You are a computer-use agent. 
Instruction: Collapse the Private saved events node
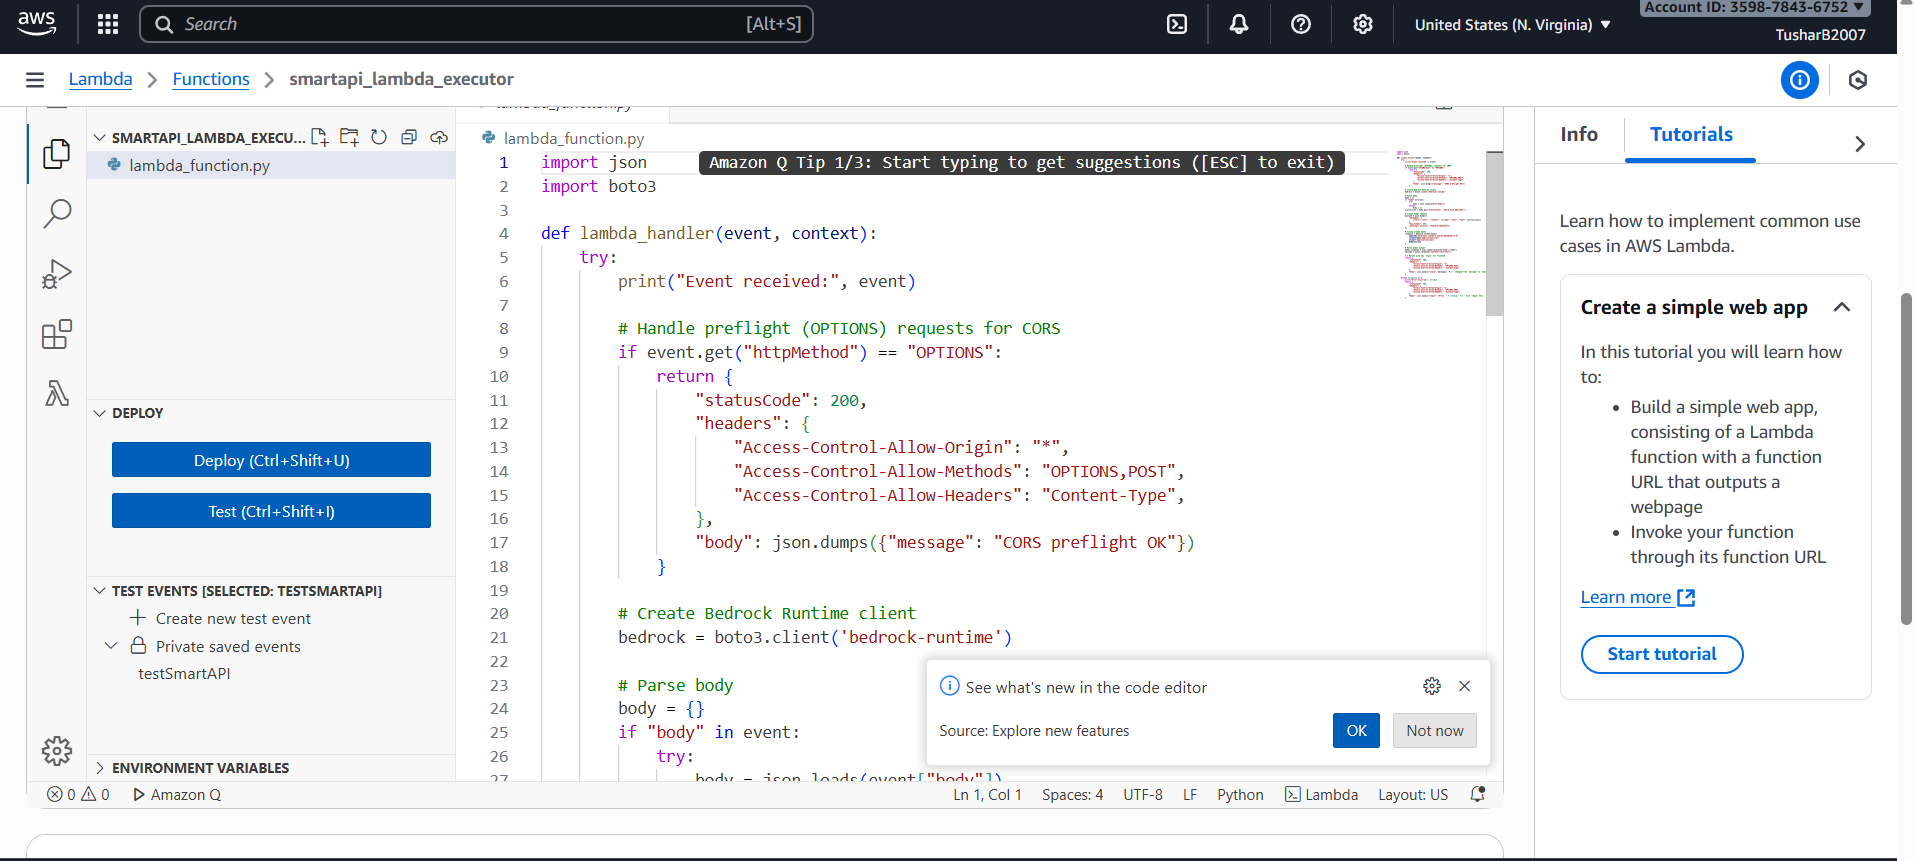[x=111, y=646]
